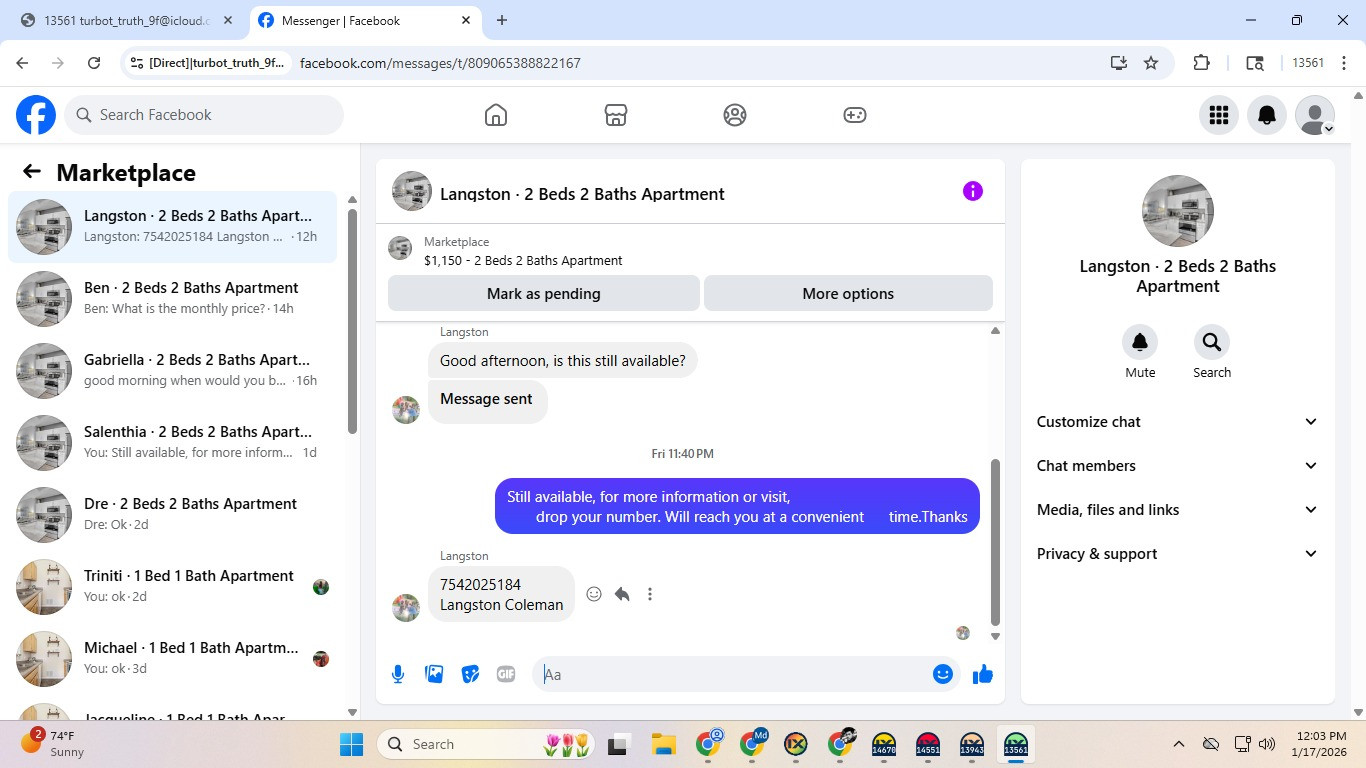Screen dimensions: 1366x768
Task: Open Triniti's 1 Bed 1 Bath conversation
Action: tap(172, 586)
